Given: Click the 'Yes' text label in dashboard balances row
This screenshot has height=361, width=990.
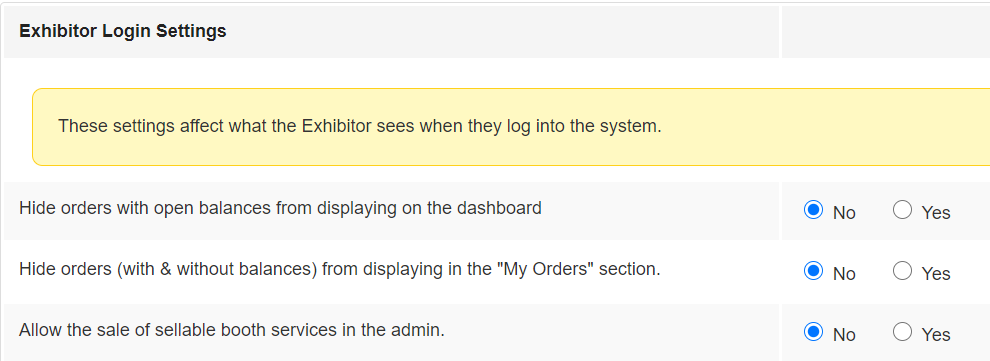Looking at the screenshot, I should pos(936,213).
